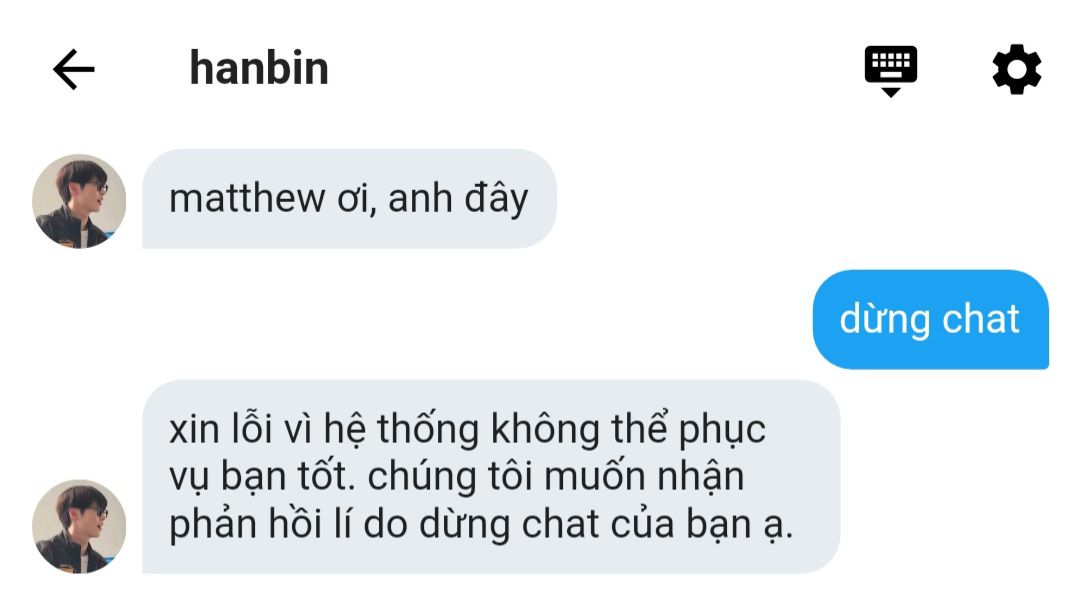Screen dimensions: 1080x593
Task: Tap hanbin's avatar beside the first message
Action: (x=79, y=201)
